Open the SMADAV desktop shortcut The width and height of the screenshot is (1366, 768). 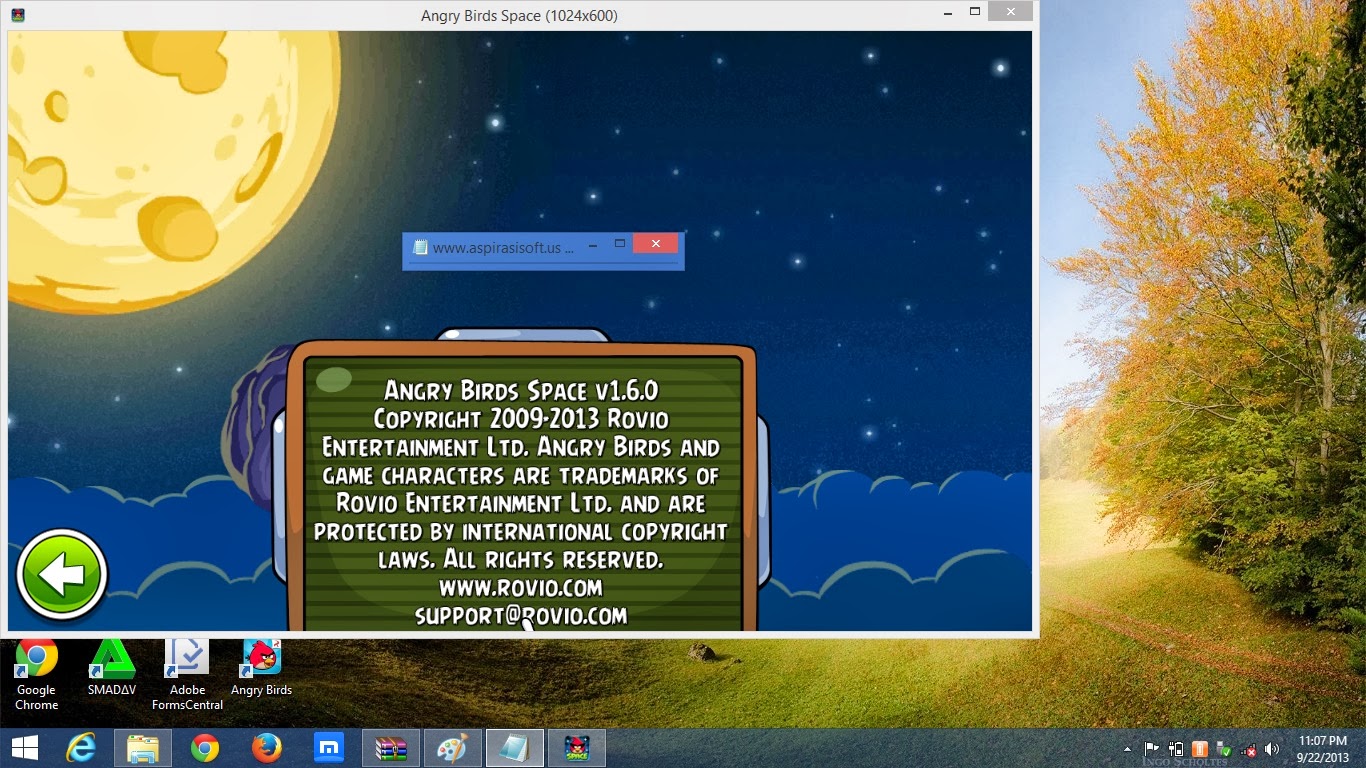pos(112,668)
